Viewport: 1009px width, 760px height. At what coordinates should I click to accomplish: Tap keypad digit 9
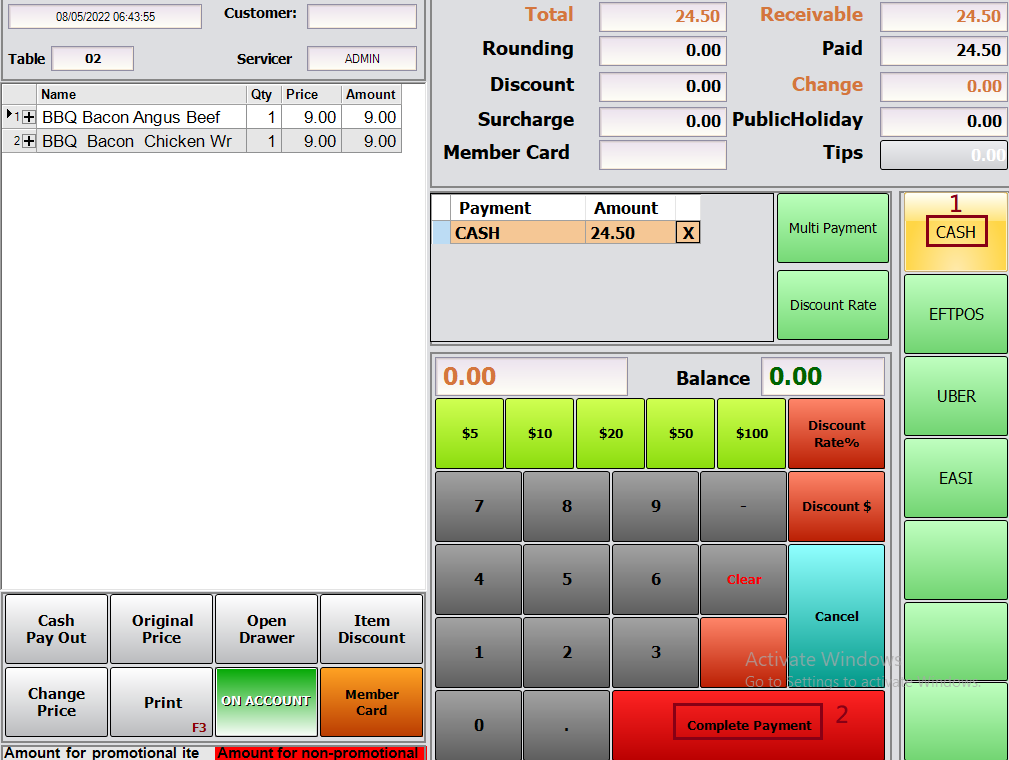(656, 506)
